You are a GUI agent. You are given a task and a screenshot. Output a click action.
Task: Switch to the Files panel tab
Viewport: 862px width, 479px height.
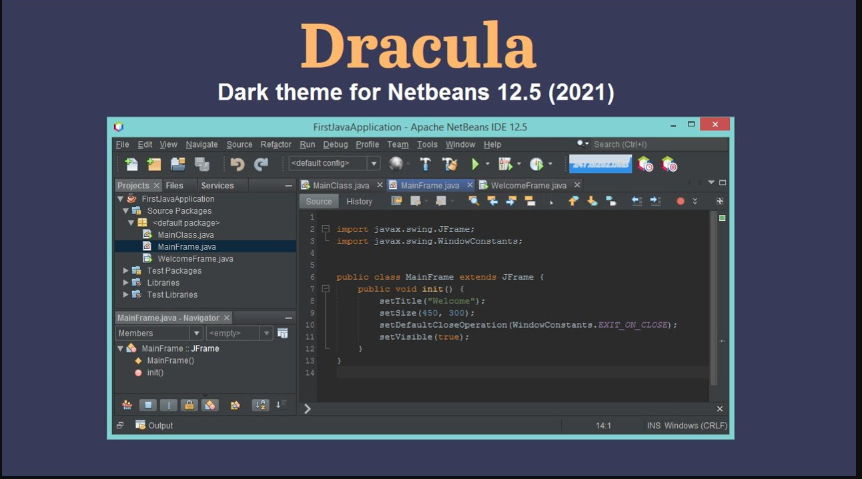[x=174, y=186]
